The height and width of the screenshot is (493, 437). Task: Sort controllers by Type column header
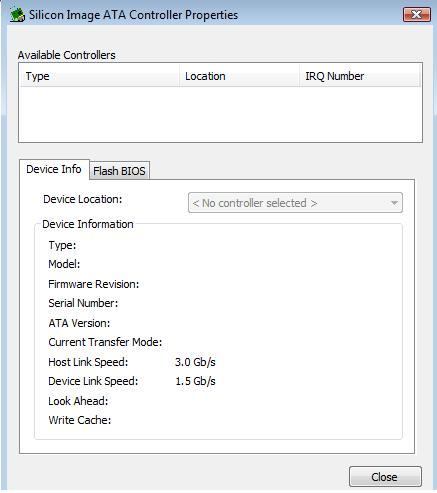coord(100,76)
